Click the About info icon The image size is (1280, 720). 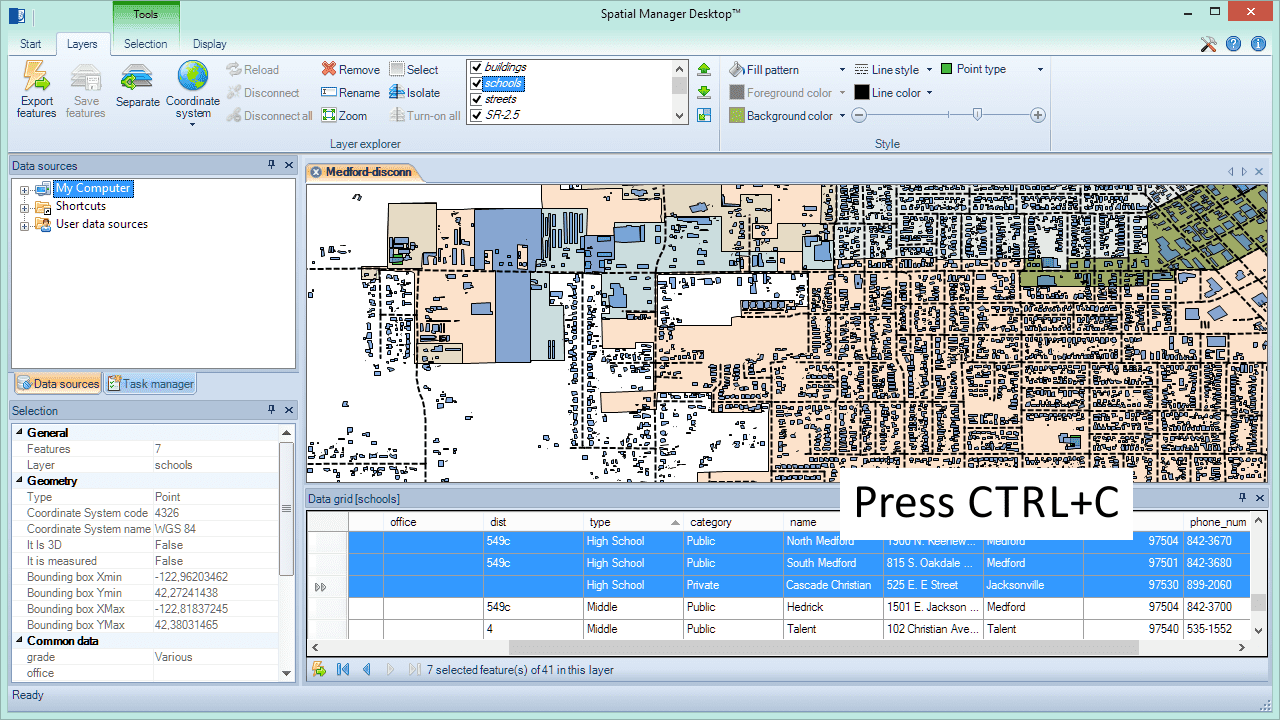tap(1258, 44)
